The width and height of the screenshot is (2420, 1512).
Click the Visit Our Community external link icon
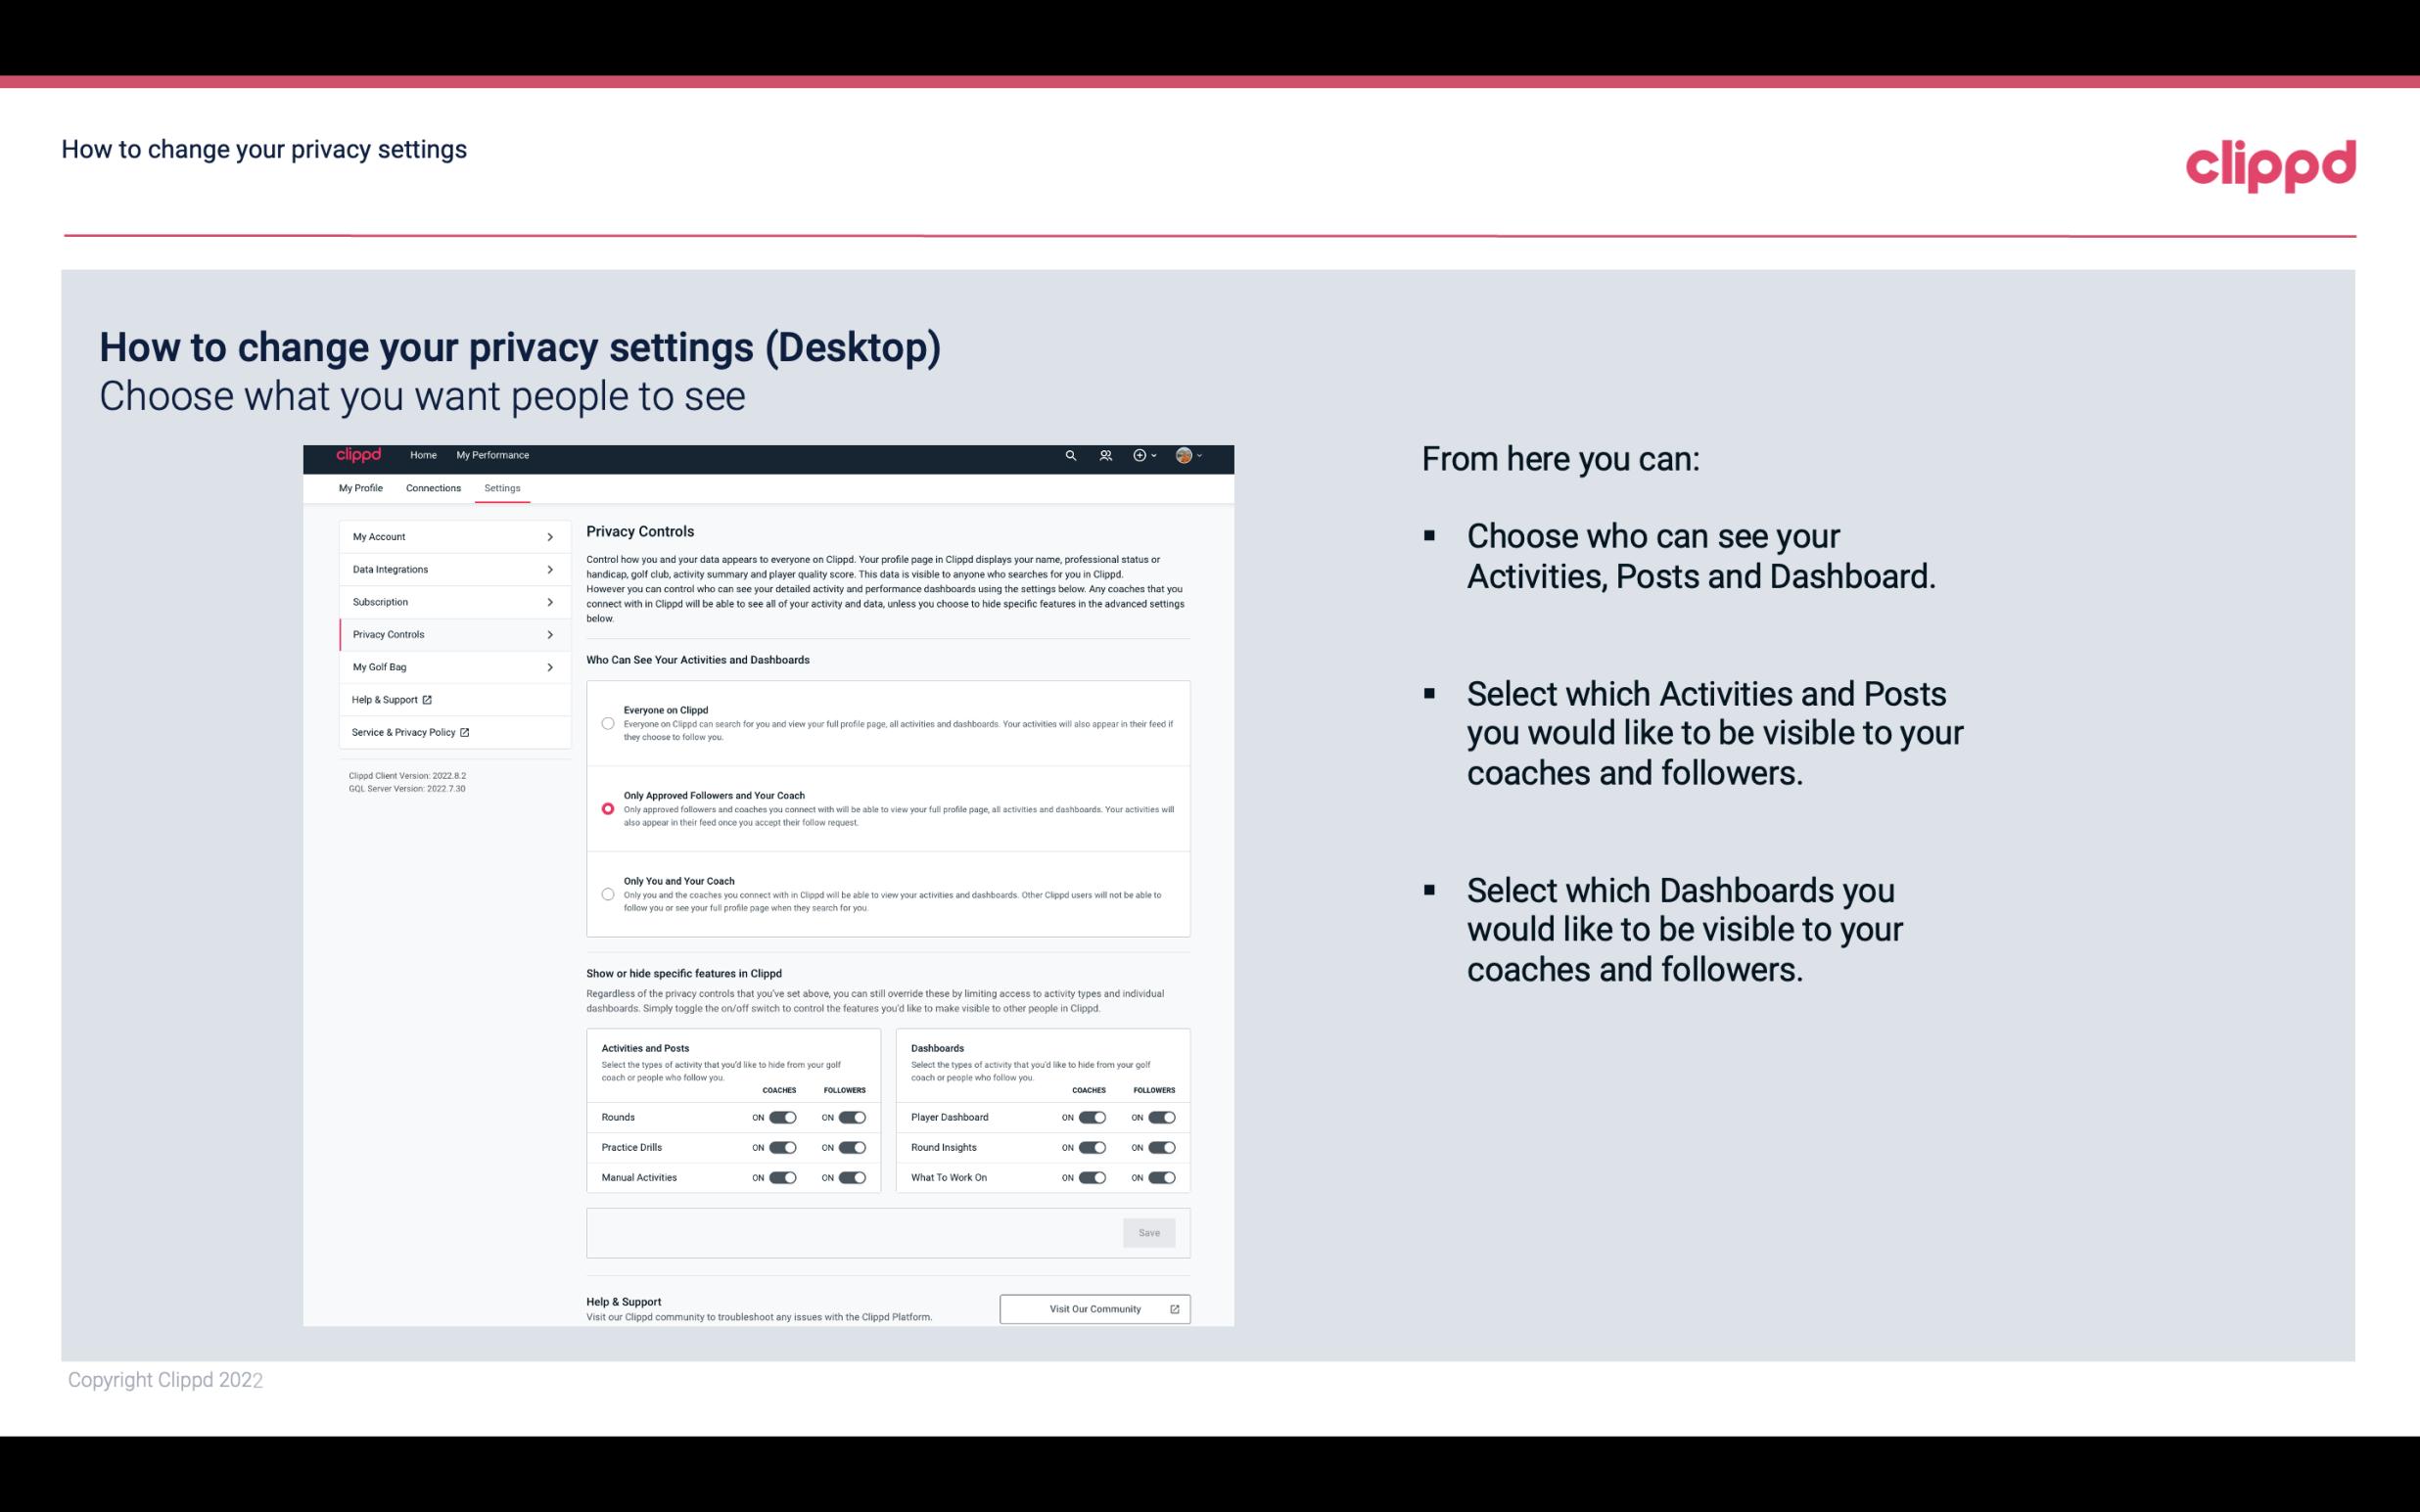[1175, 1308]
